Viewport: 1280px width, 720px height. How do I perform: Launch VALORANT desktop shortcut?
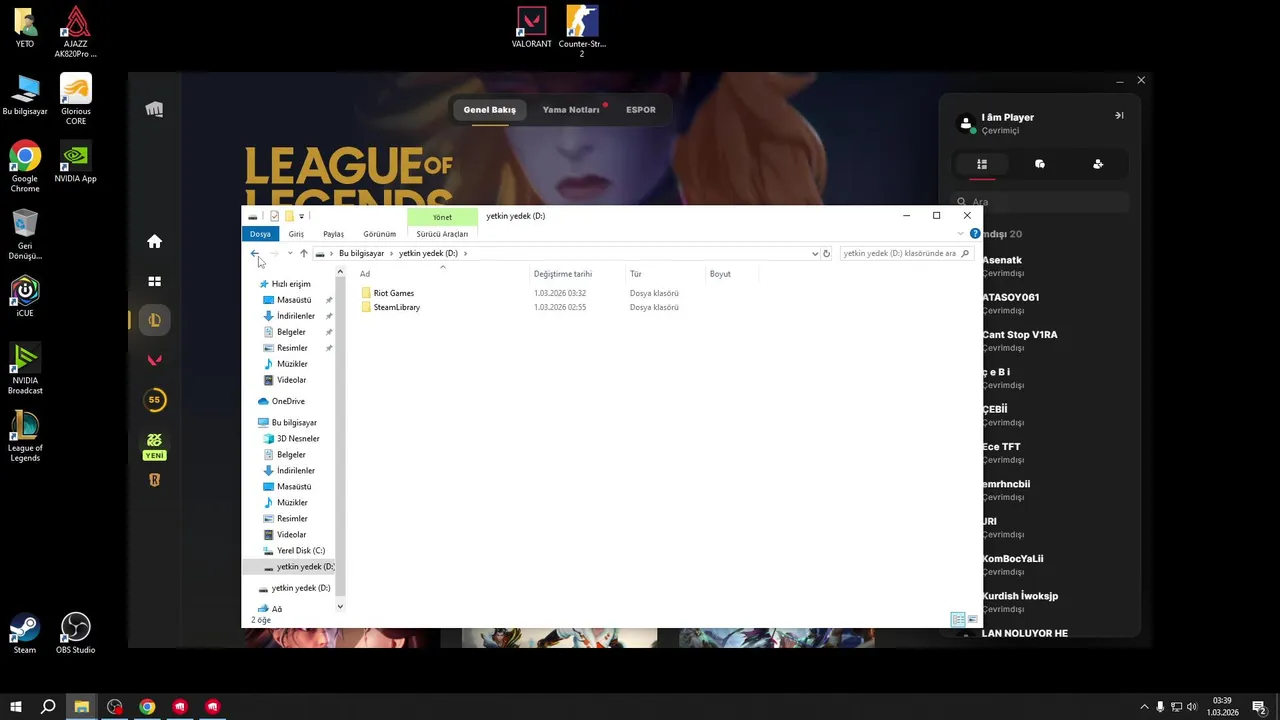pyautogui.click(x=531, y=27)
